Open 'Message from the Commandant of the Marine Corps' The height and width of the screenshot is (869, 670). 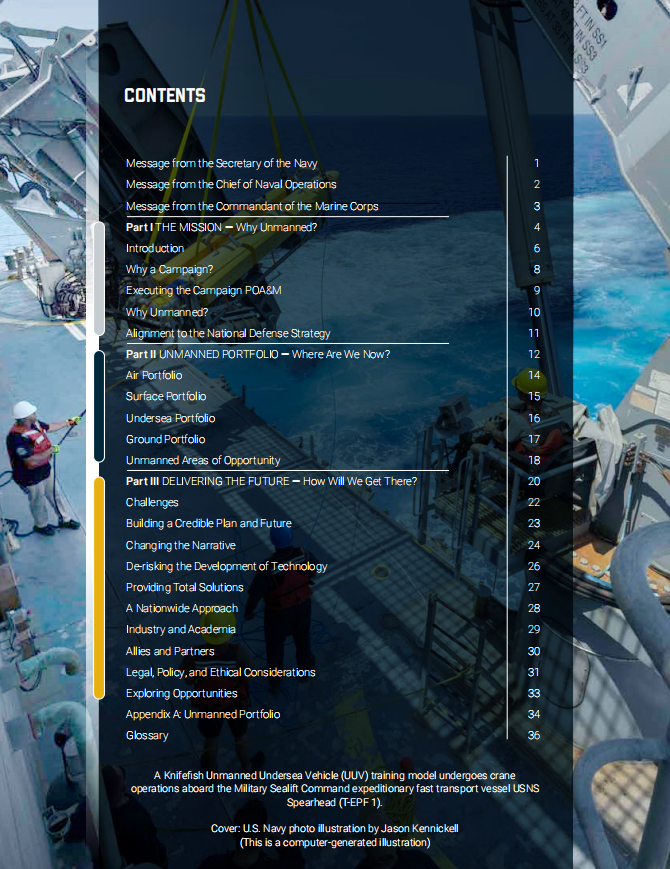tap(252, 206)
